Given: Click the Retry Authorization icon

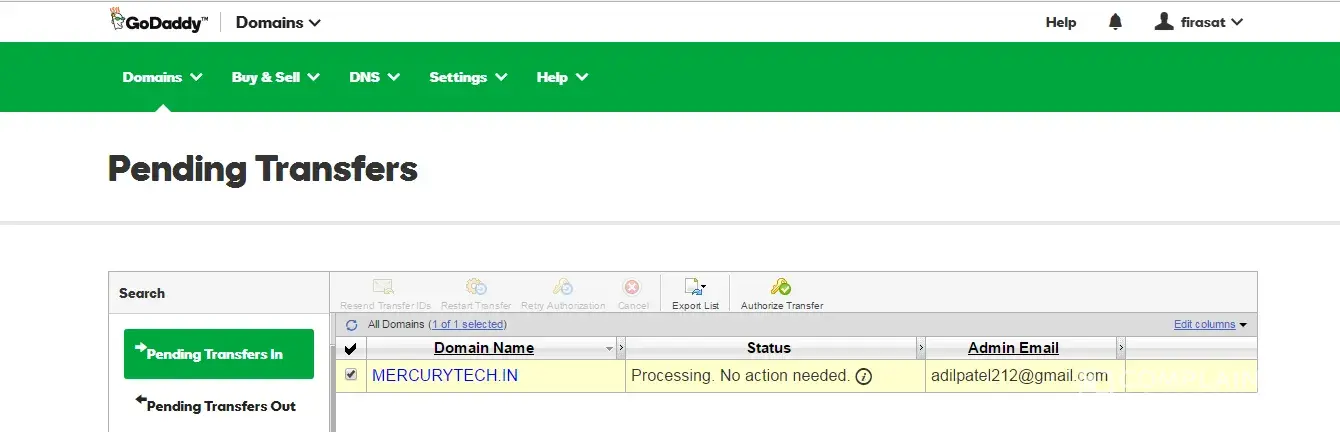Looking at the screenshot, I should (x=563, y=288).
